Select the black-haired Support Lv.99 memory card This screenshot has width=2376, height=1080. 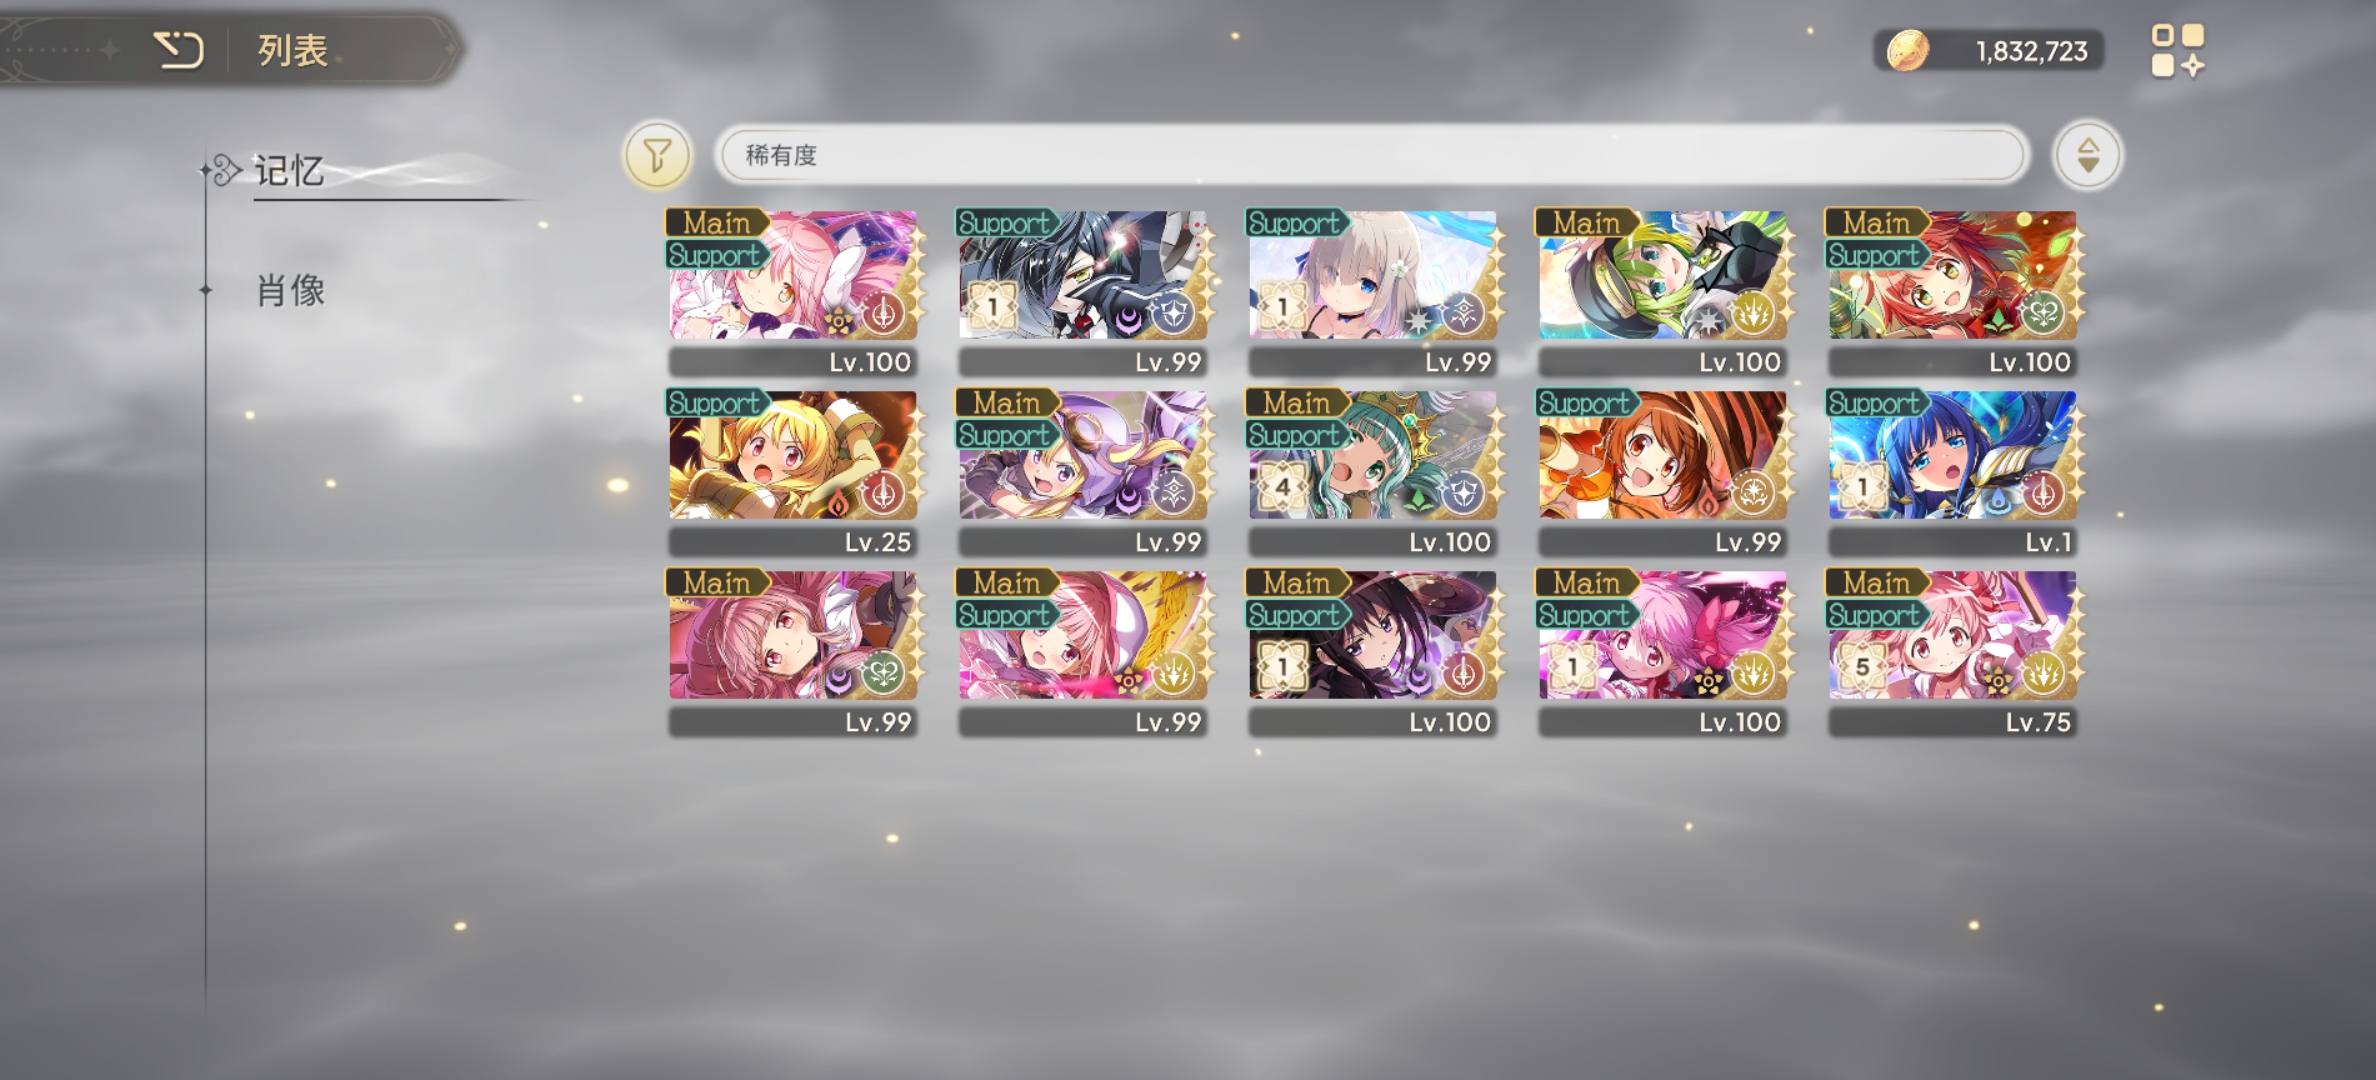[1083, 291]
